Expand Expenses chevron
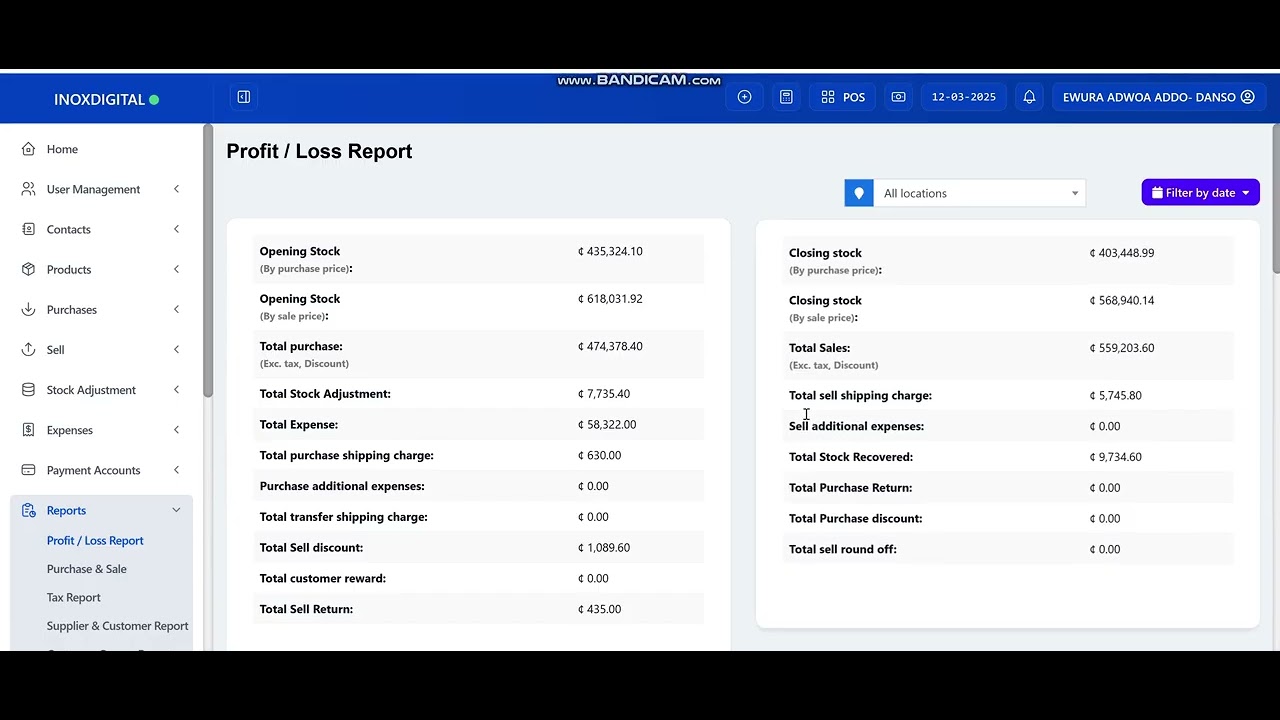This screenshot has width=1280, height=720. [x=176, y=430]
